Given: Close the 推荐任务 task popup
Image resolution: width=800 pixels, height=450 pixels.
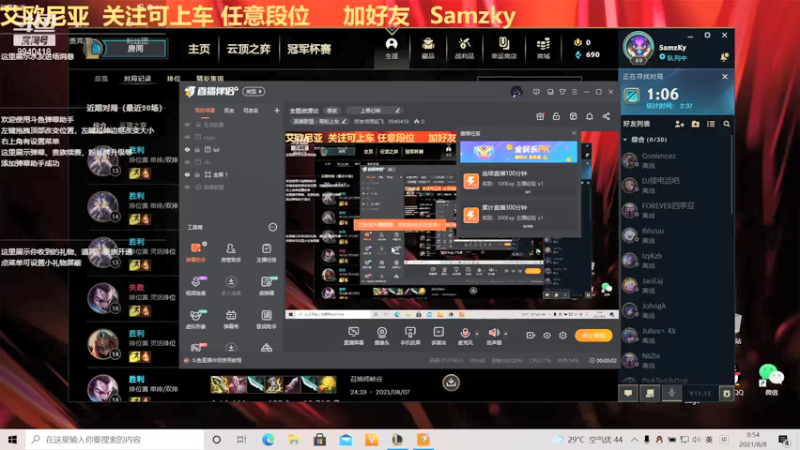Looking at the screenshot, I should pos(574,133).
